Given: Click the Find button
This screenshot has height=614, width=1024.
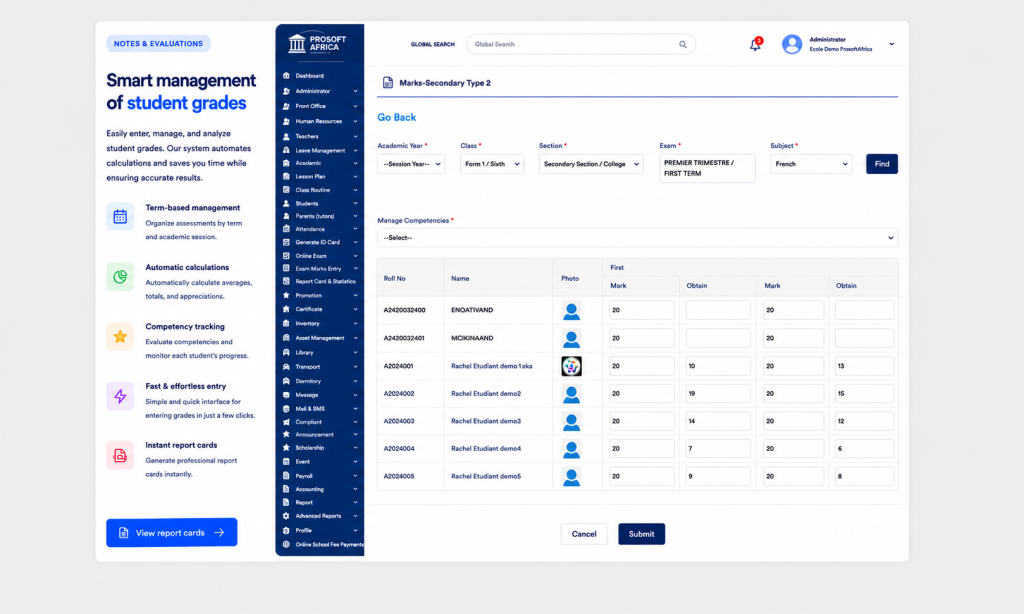Looking at the screenshot, I should (882, 164).
